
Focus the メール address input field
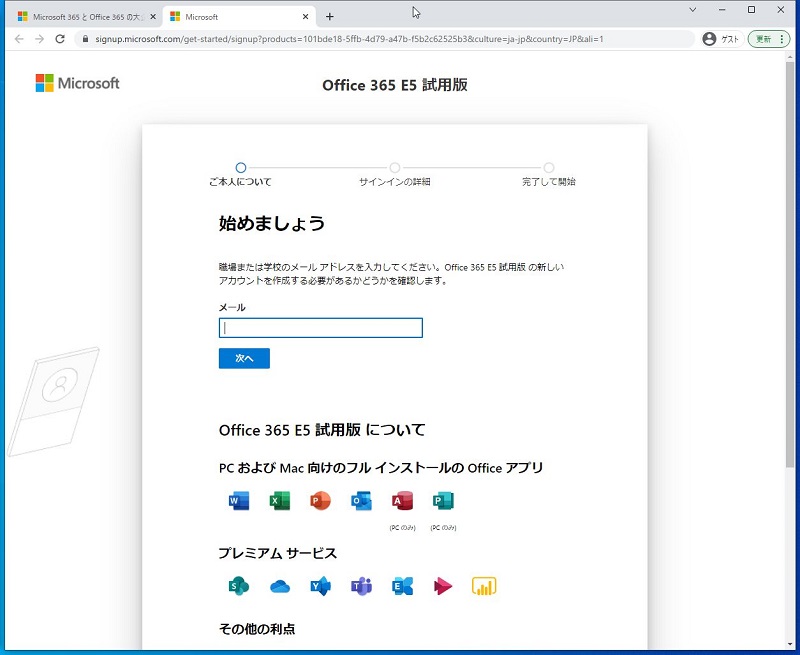click(321, 328)
